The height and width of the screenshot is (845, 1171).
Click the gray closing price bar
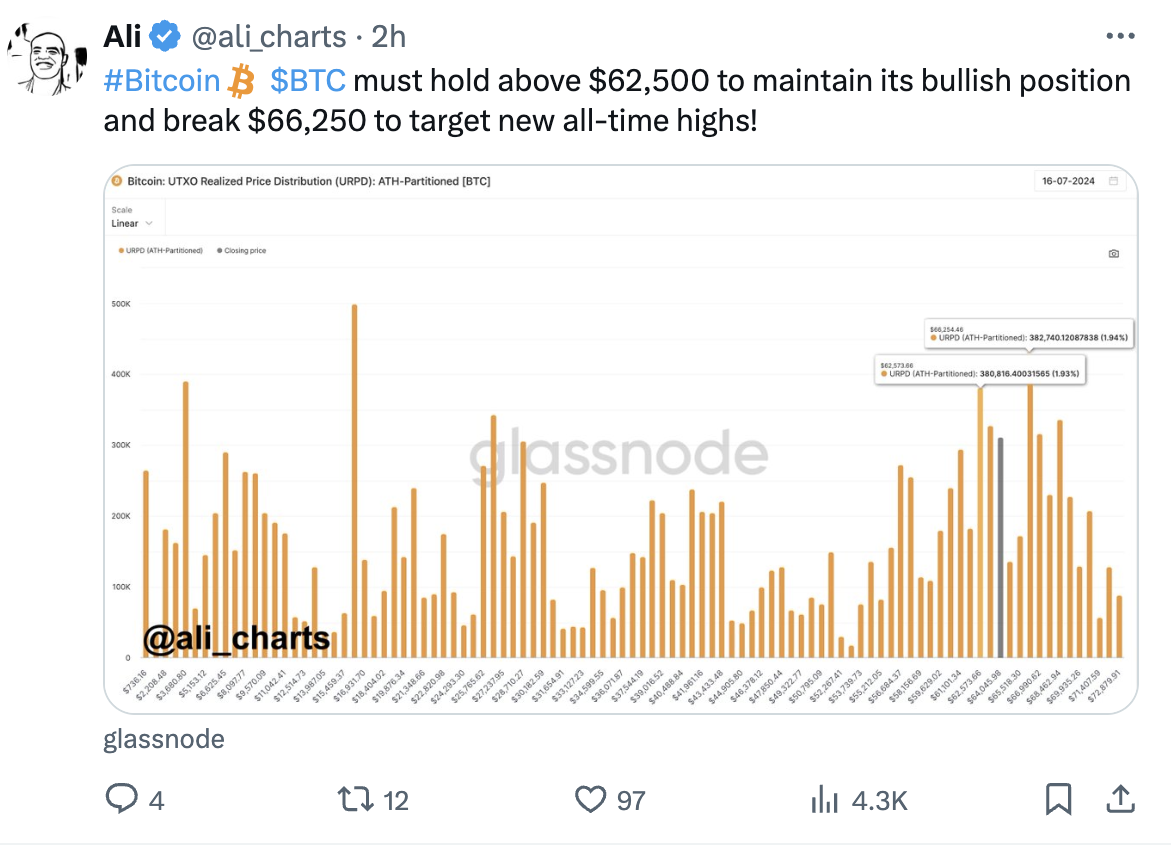click(x=1000, y=548)
